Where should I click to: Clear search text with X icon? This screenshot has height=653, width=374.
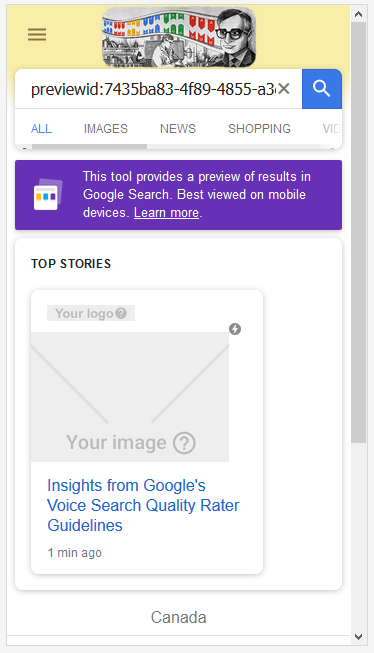click(284, 88)
